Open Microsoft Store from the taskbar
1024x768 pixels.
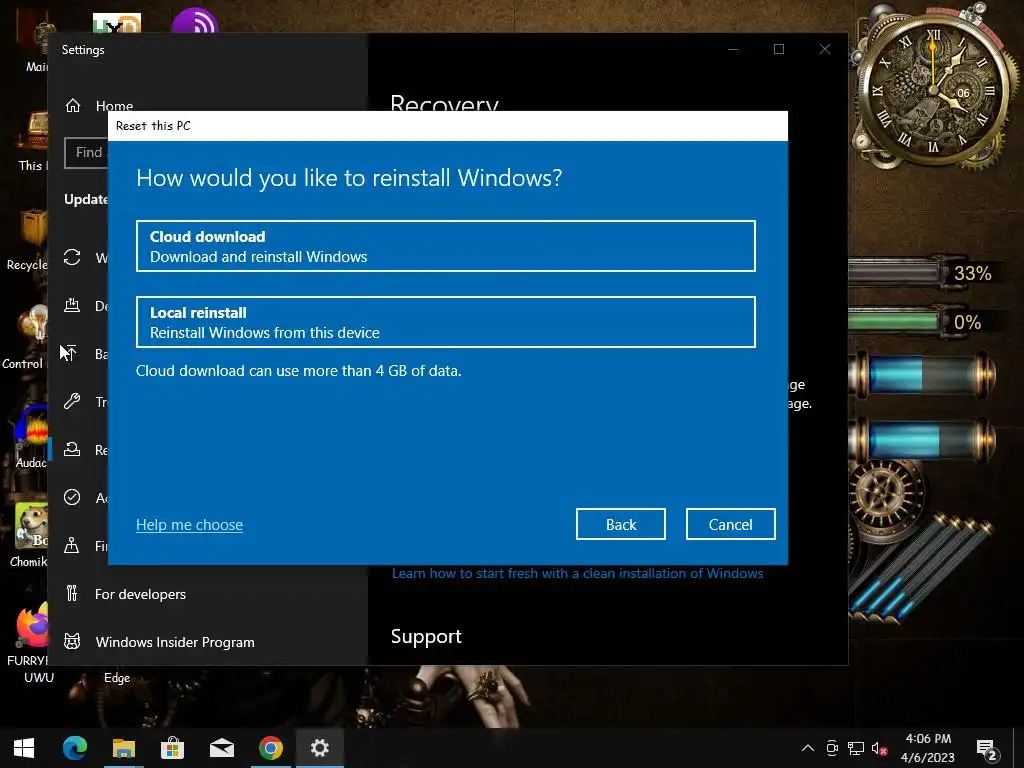coord(172,748)
